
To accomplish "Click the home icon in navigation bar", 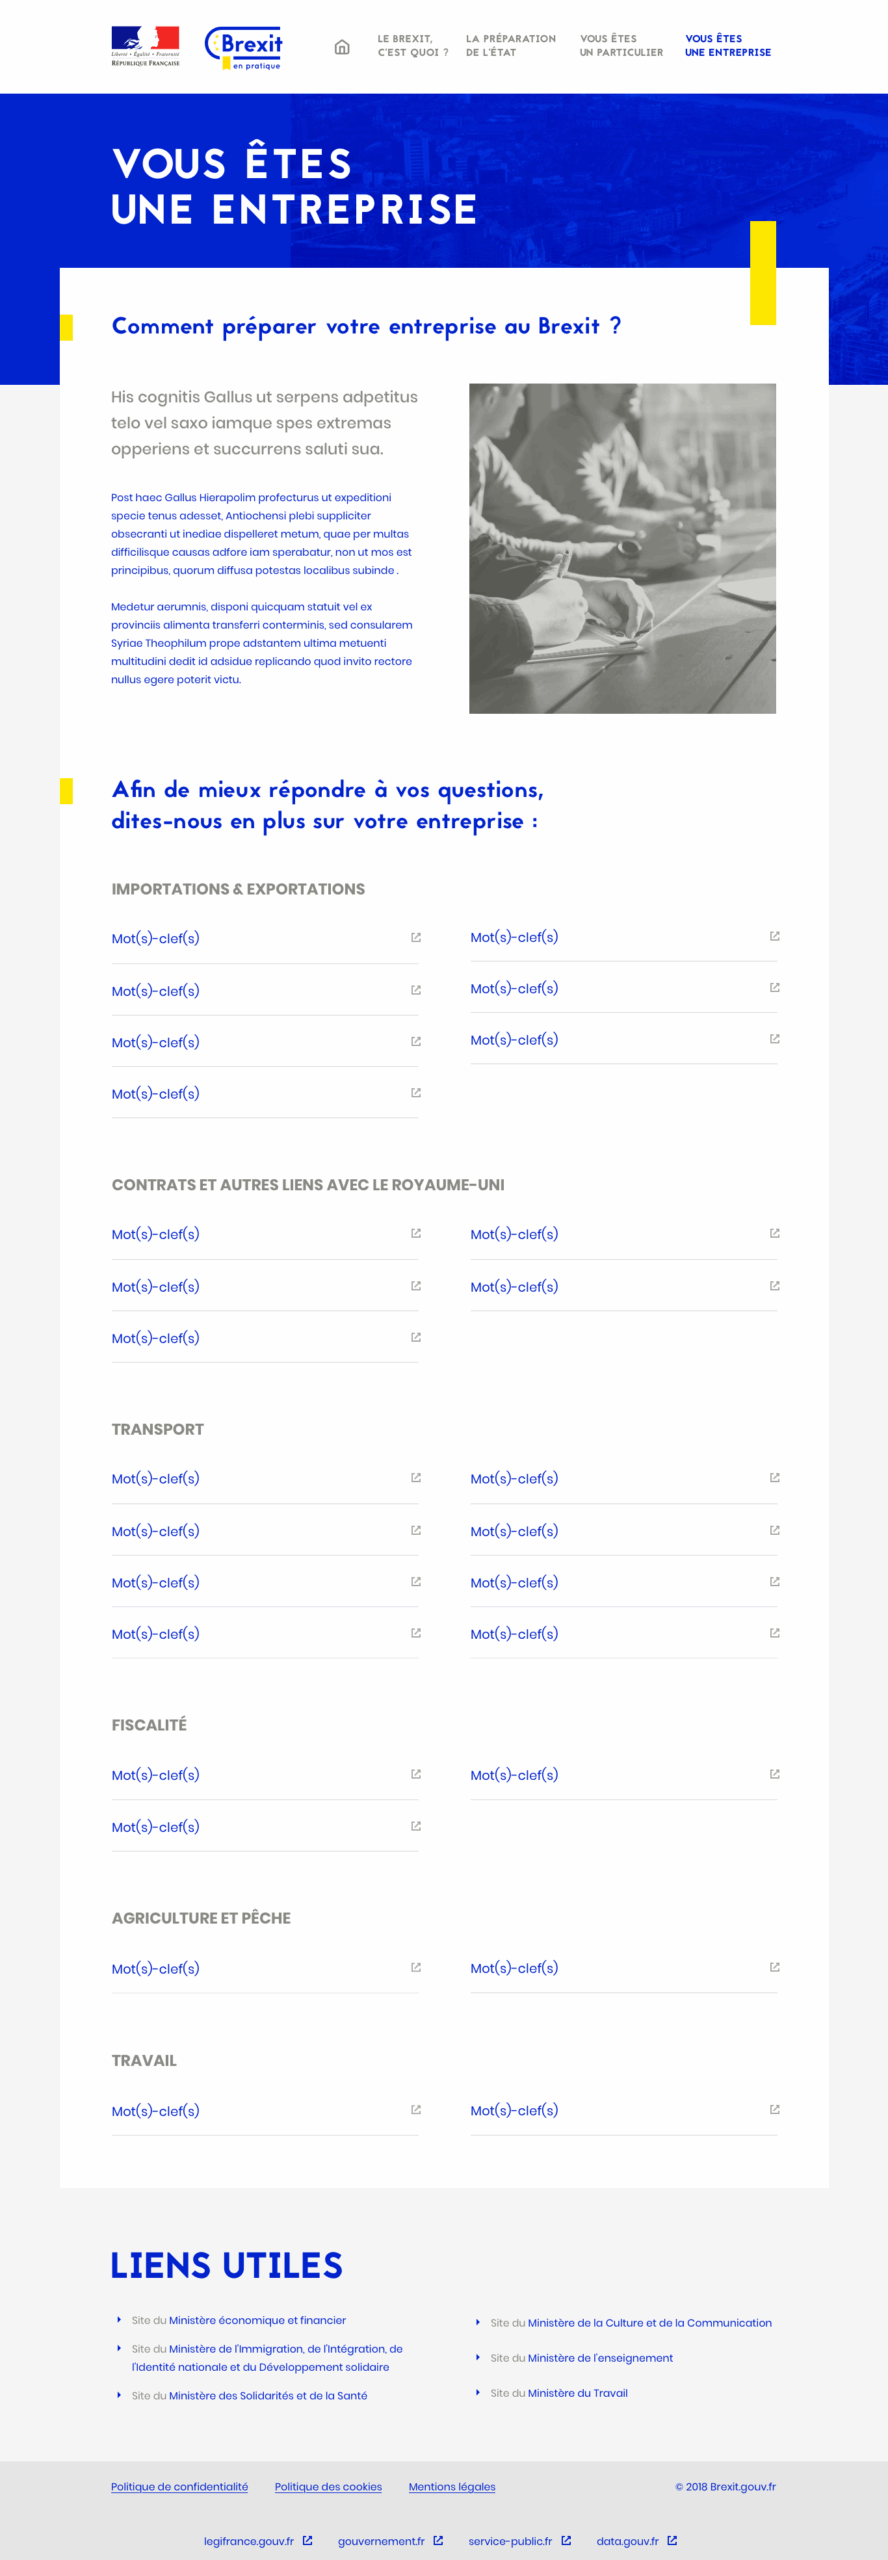I will tap(342, 47).
